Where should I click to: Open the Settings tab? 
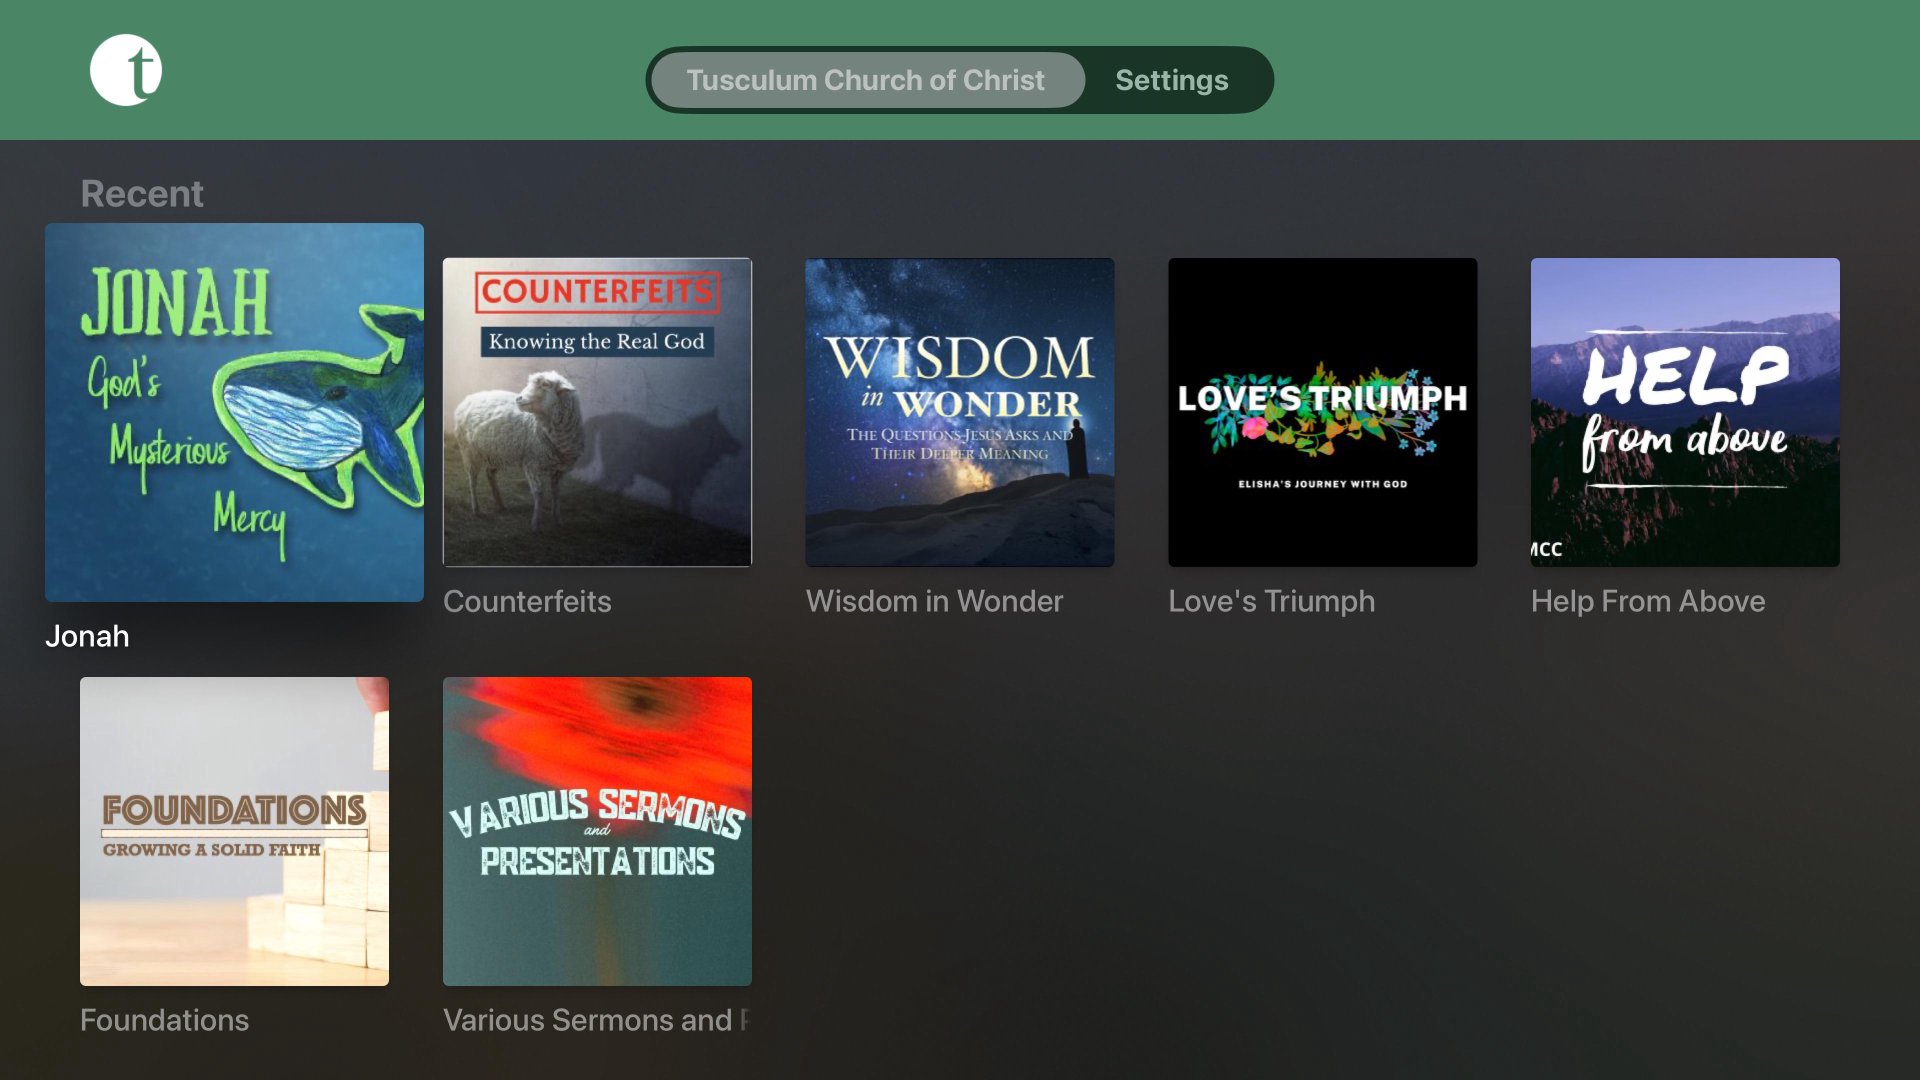[x=1171, y=80]
